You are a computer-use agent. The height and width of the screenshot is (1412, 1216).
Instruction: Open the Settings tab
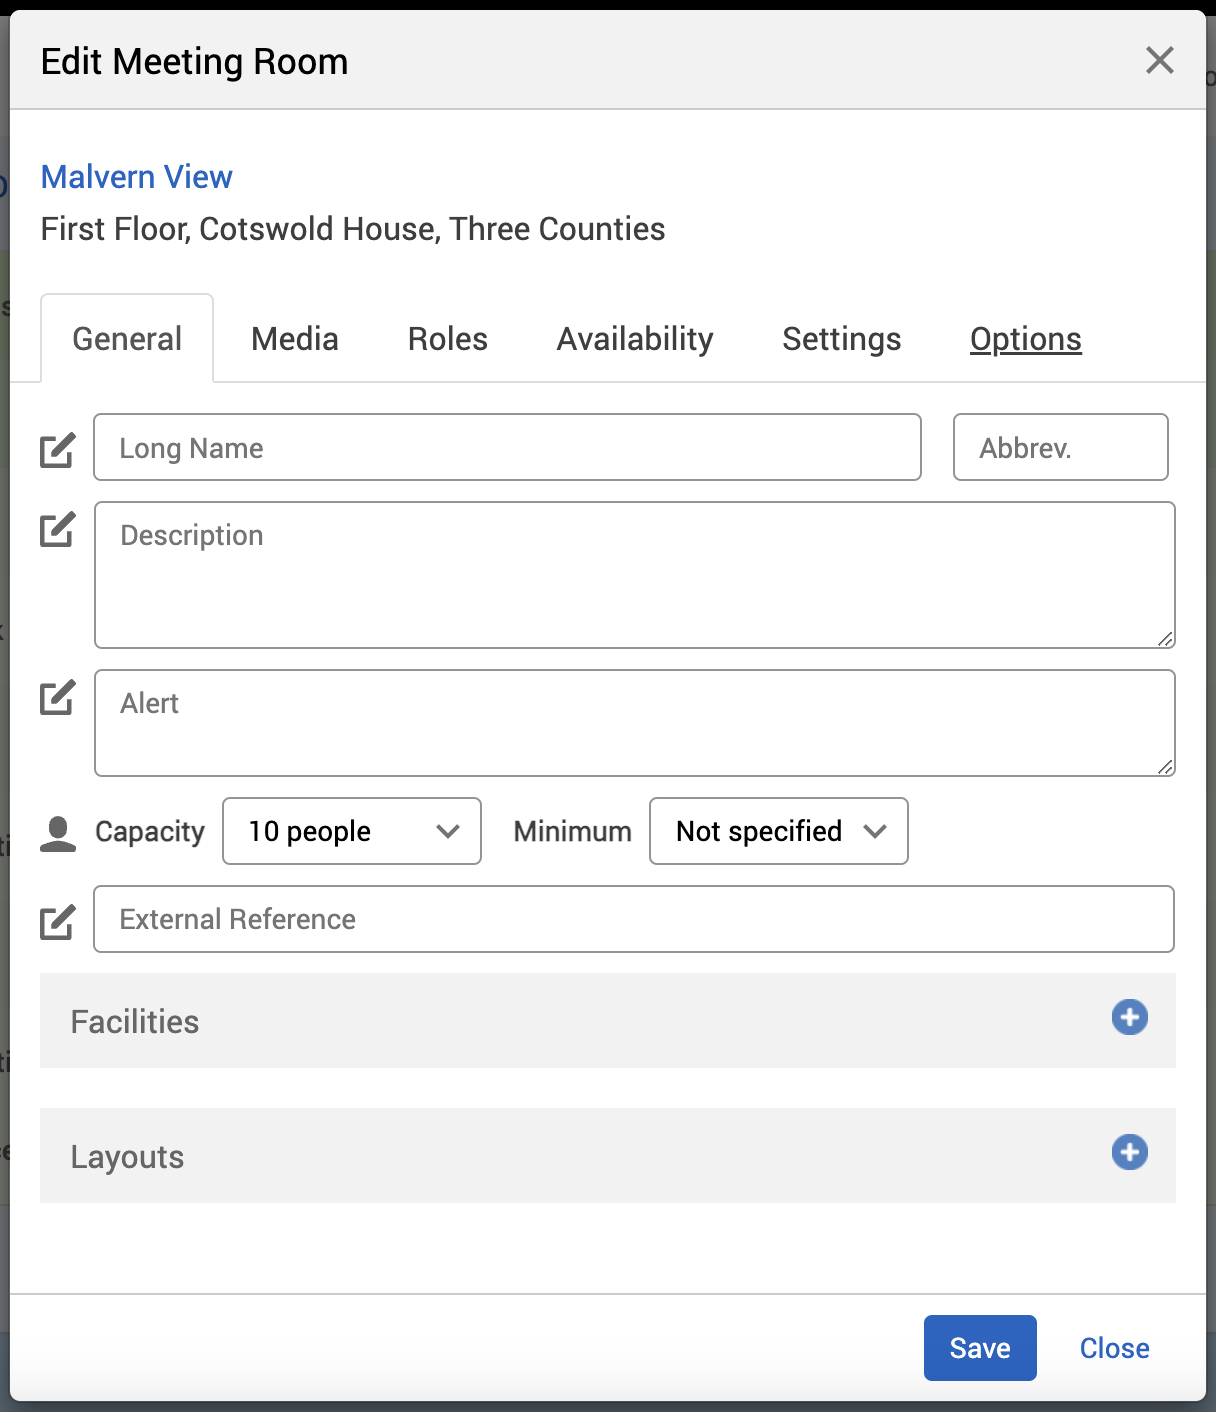click(x=841, y=339)
